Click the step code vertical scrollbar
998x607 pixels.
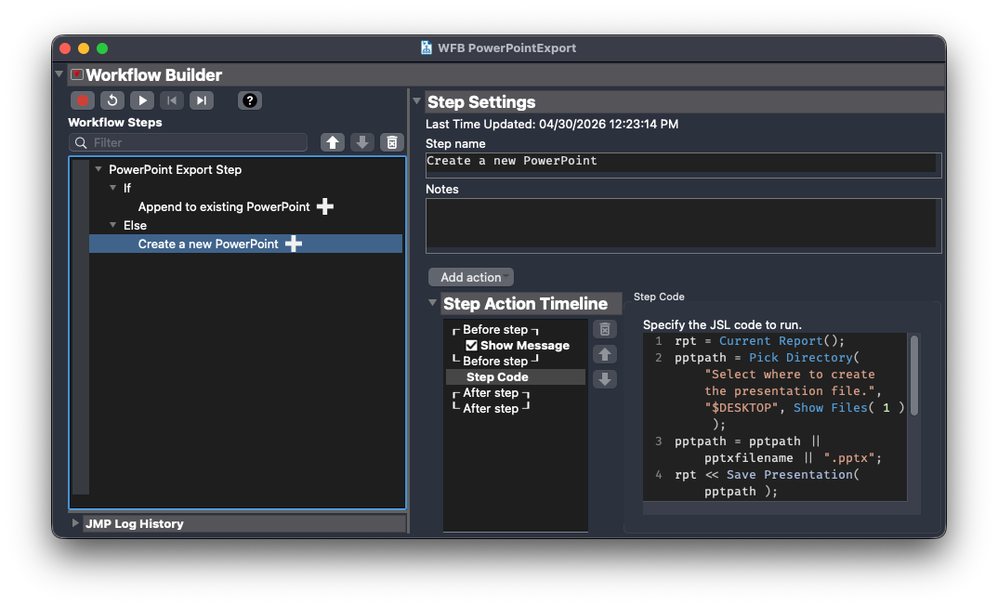[914, 375]
